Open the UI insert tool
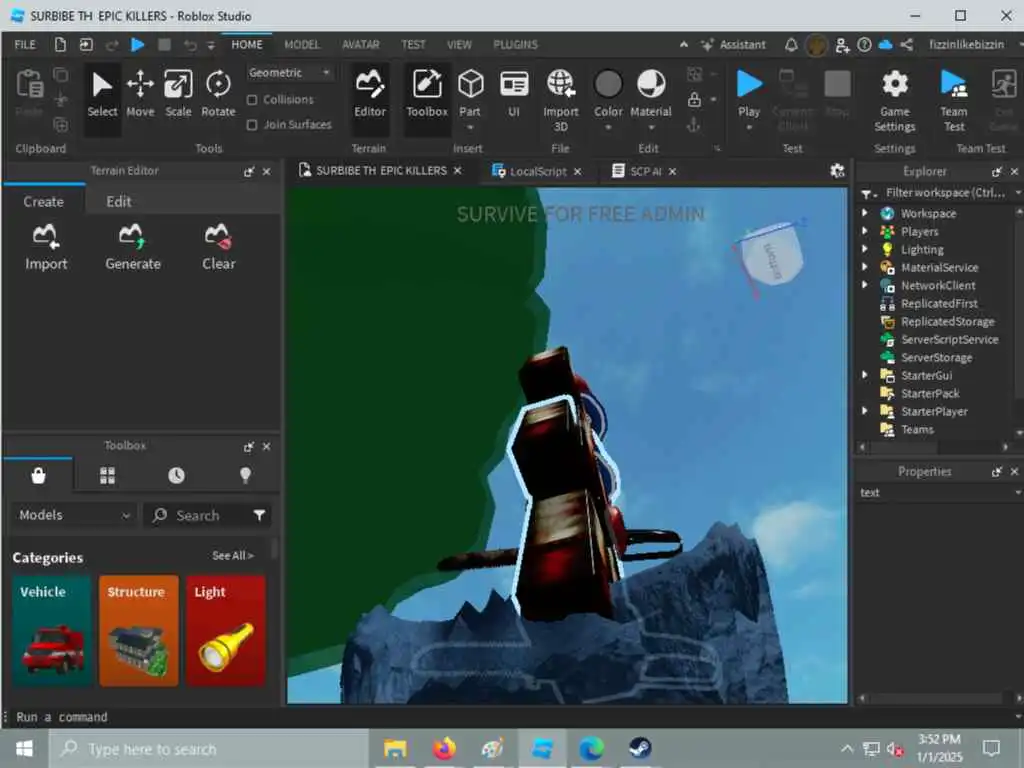This screenshot has height=768, width=1024. click(514, 95)
